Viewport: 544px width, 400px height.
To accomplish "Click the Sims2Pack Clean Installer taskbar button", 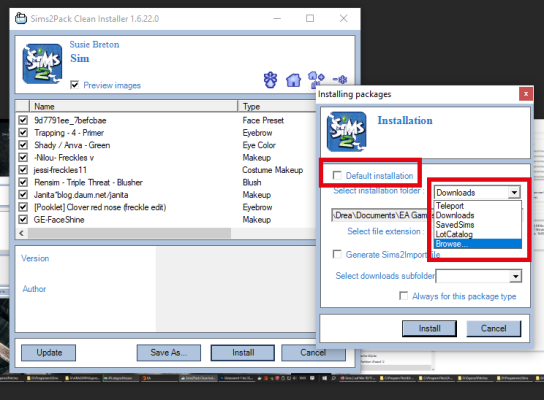I will 199,378.
